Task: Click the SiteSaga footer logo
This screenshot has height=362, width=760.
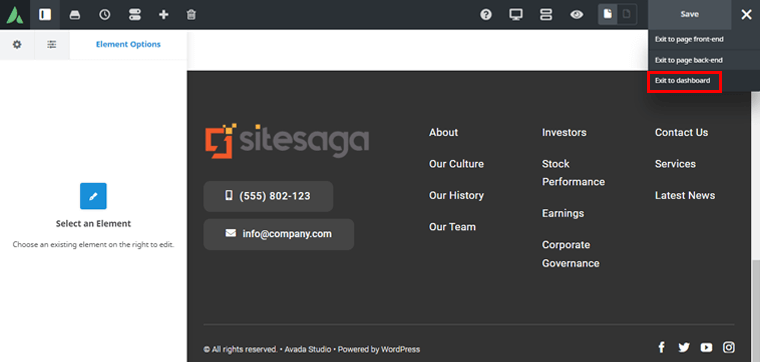Action: [x=287, y=141]
